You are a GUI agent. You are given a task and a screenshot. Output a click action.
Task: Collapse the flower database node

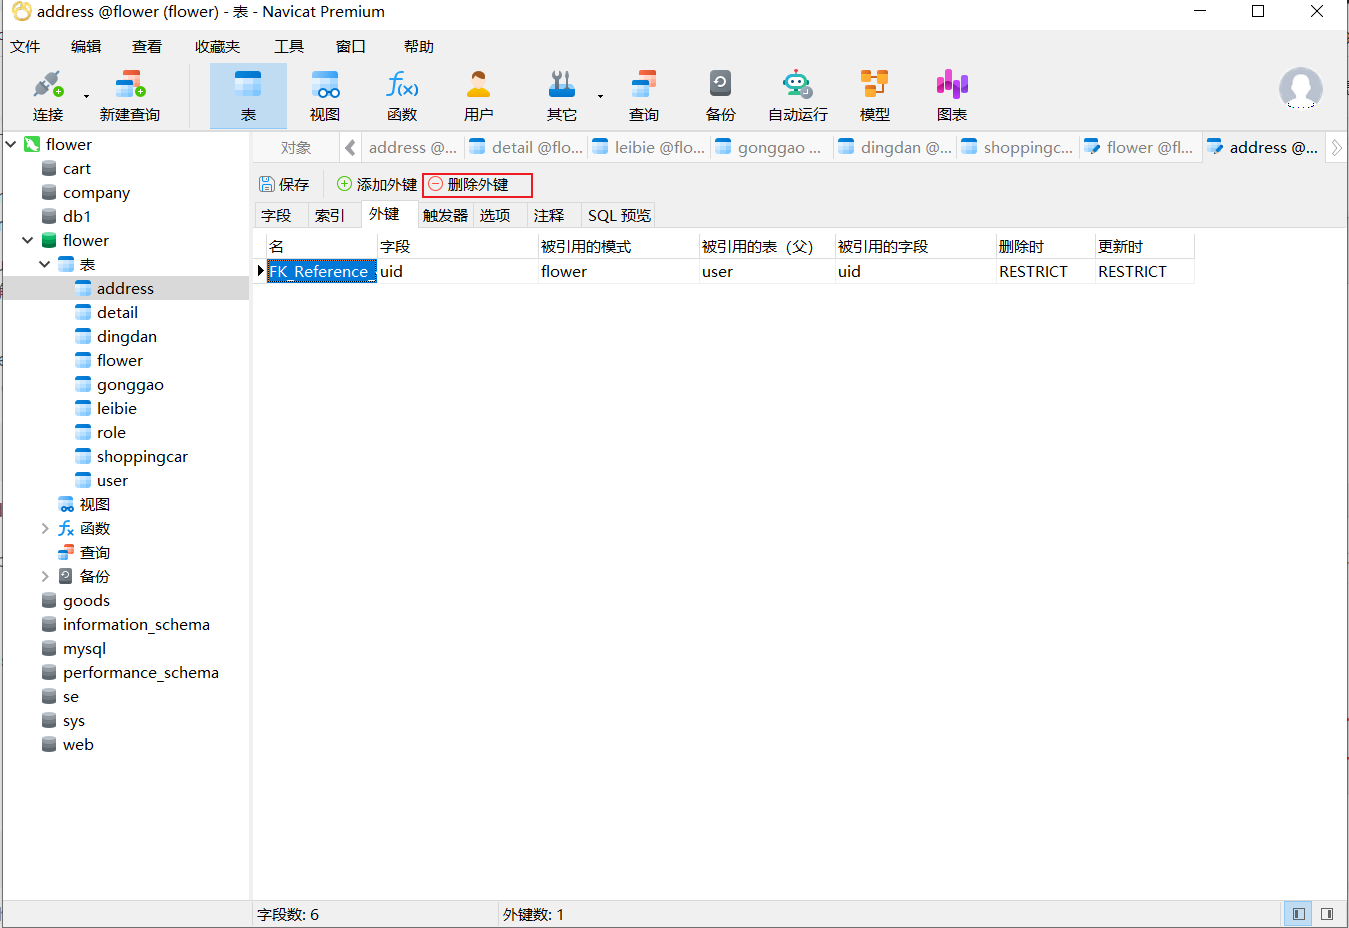[x=27, y=240]
